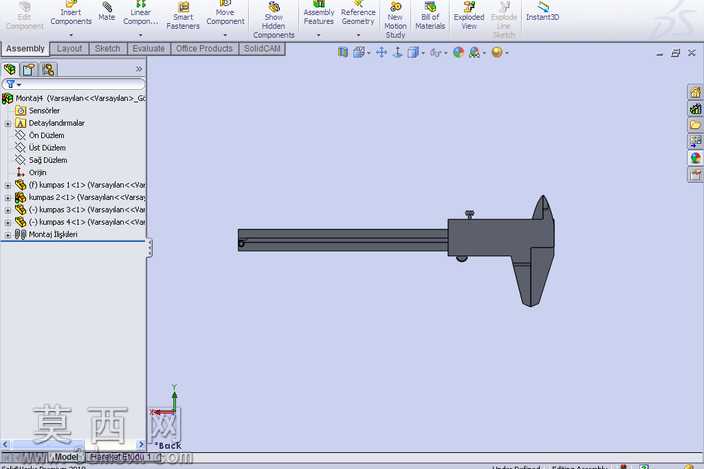Screen dimensions: 704x469
Task: Switch to the Layout tab
Action: (x=69, y=48)
